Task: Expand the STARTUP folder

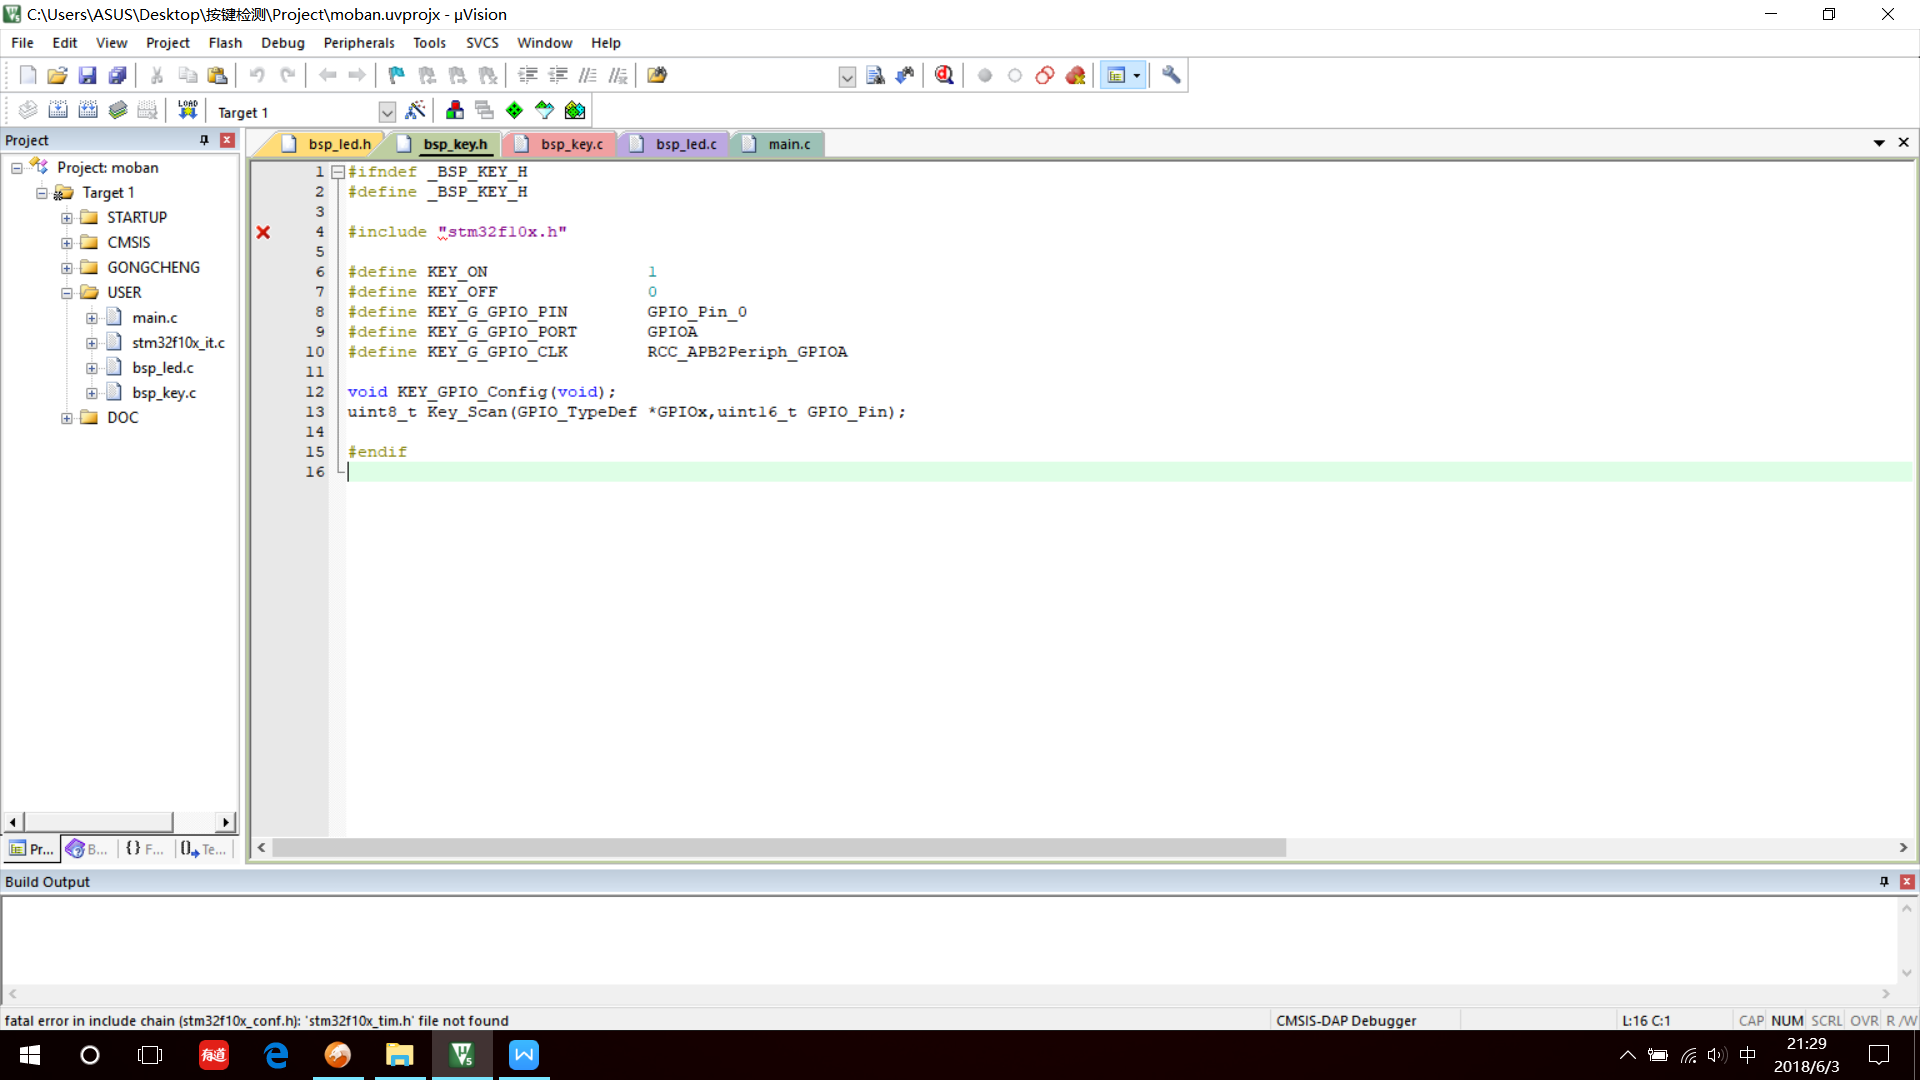Action: (67, 218)
